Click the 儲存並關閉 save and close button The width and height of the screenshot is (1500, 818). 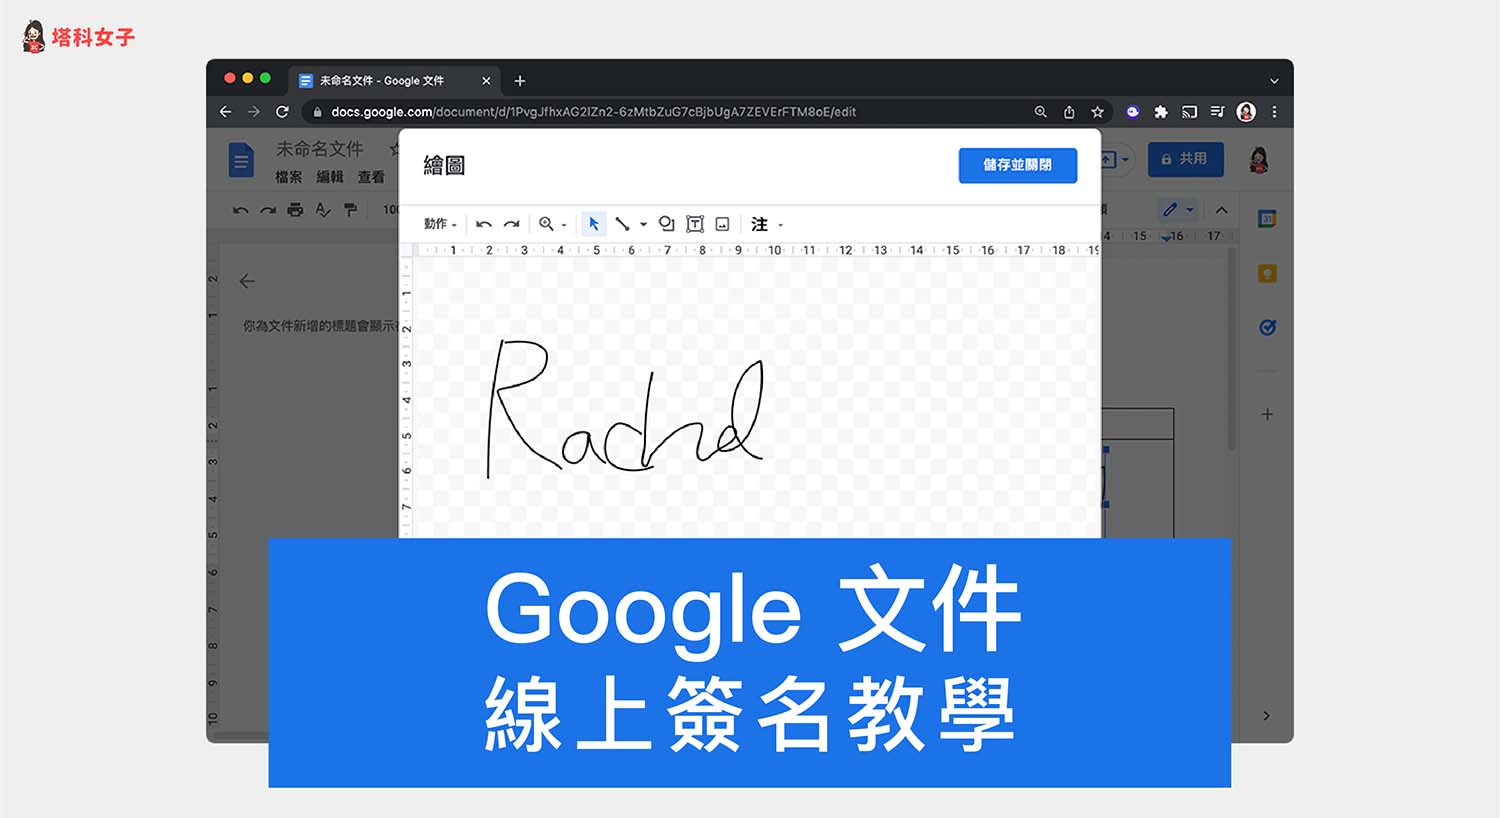coord(1017,165)
